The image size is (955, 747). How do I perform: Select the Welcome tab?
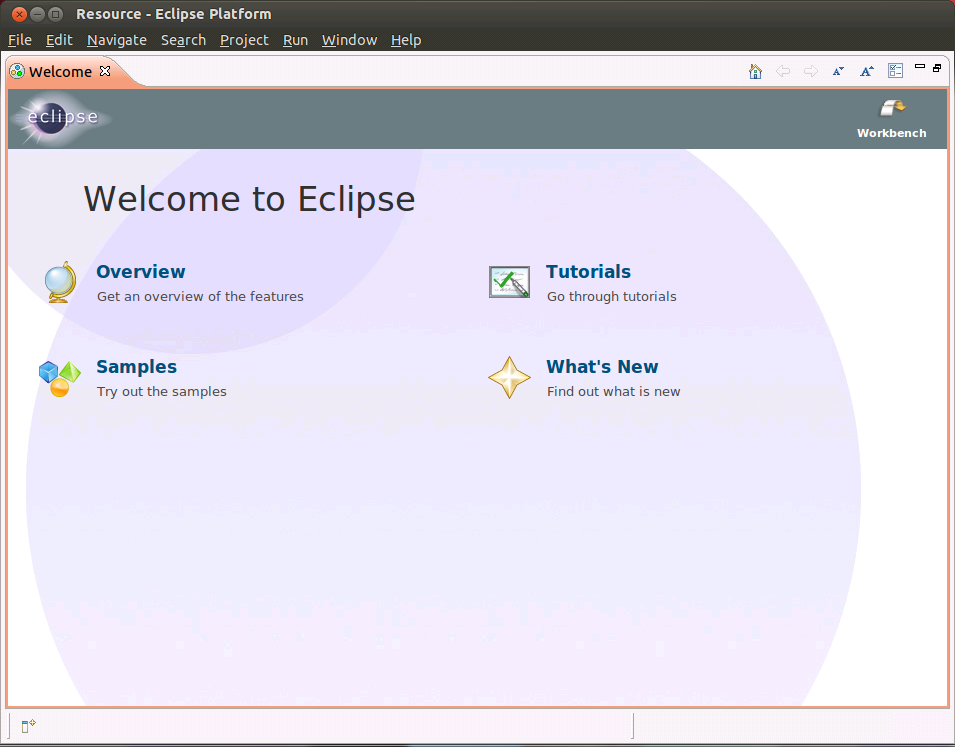(60, 71)
